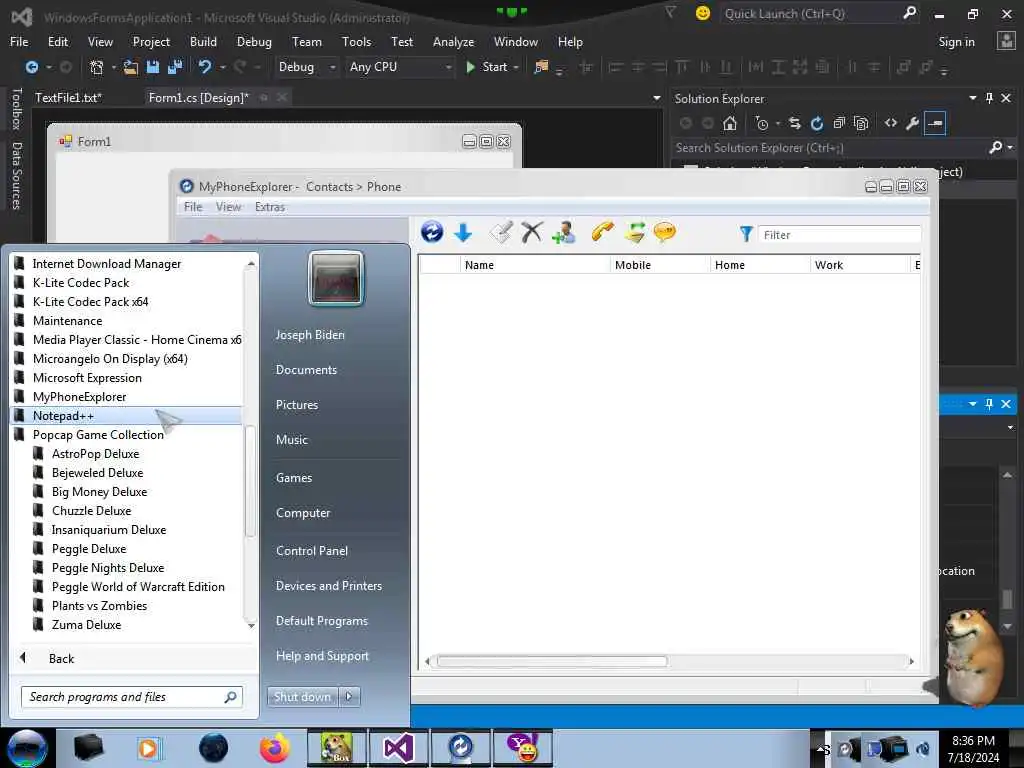
Task: Switch to the TextFile1.txt tab
Action: click(x=69, y=98)
